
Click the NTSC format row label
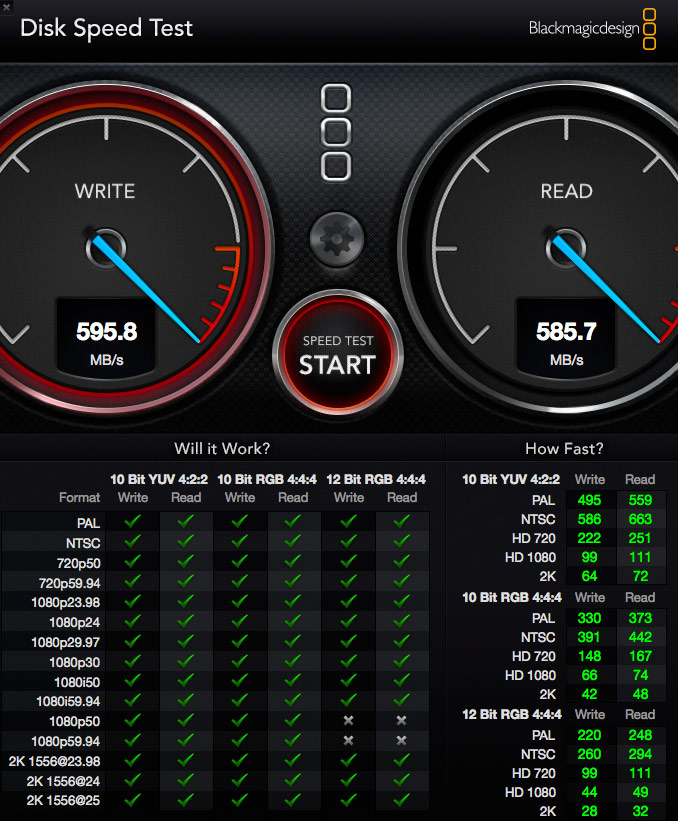83,543
